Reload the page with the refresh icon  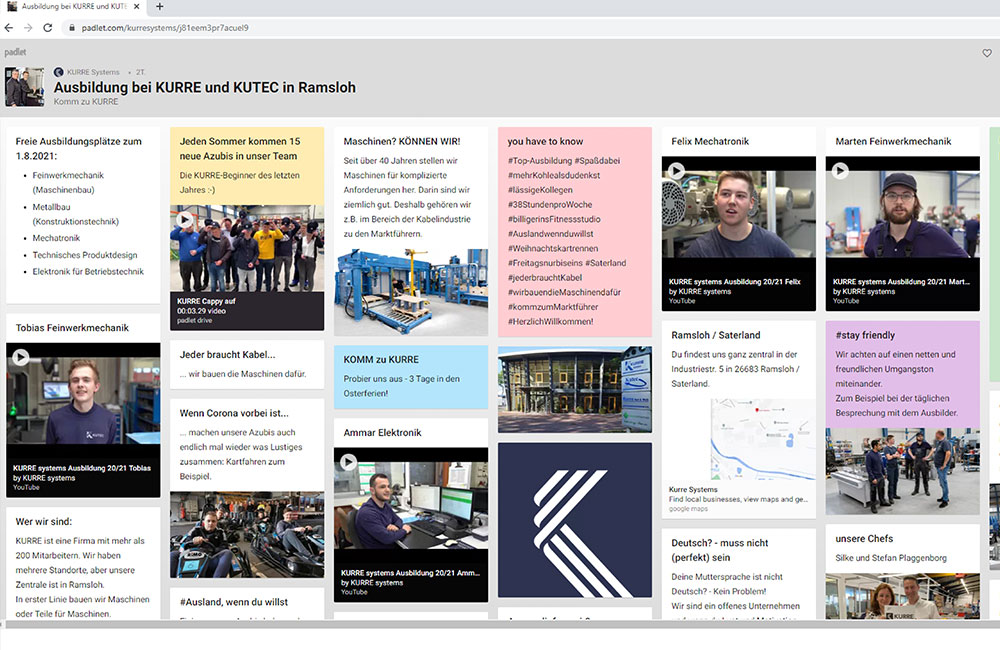48,27
